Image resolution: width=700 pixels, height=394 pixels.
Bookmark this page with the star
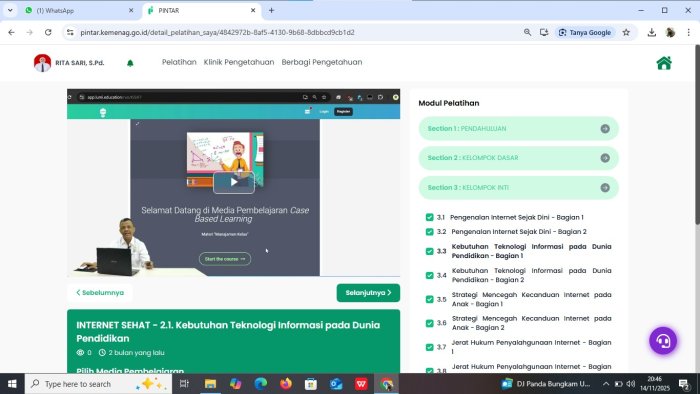click(x=626, y=32)
